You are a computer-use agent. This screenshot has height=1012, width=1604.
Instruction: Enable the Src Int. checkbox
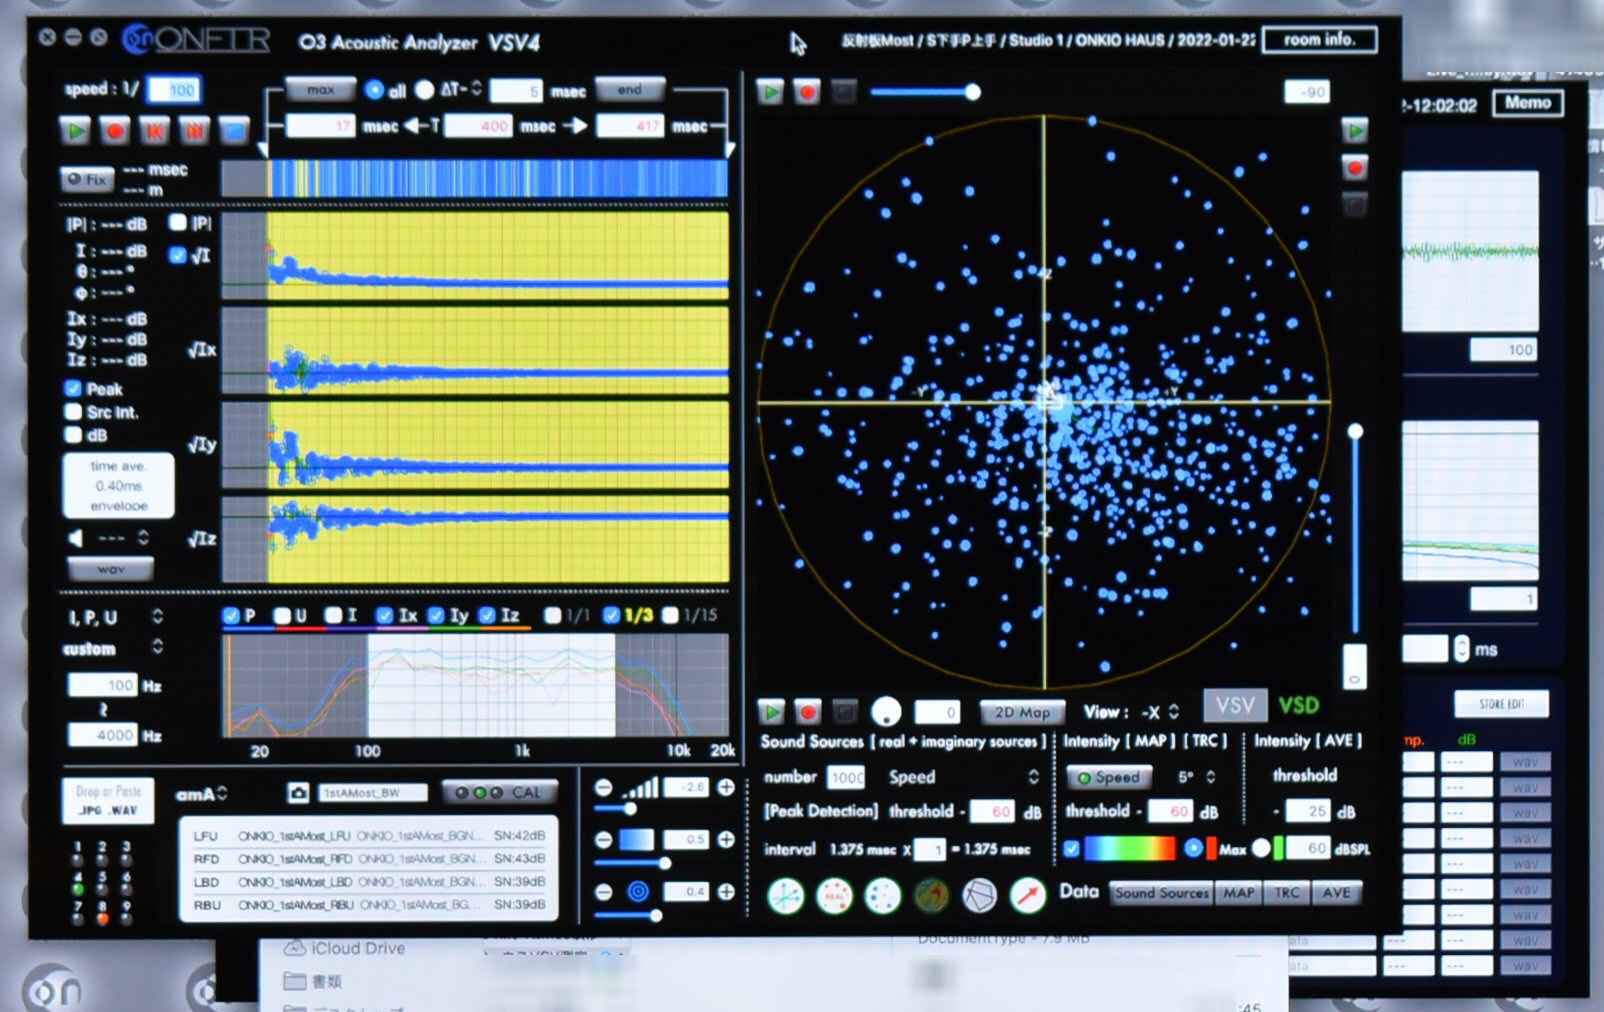pyautogui.click(x=73, y=411)
